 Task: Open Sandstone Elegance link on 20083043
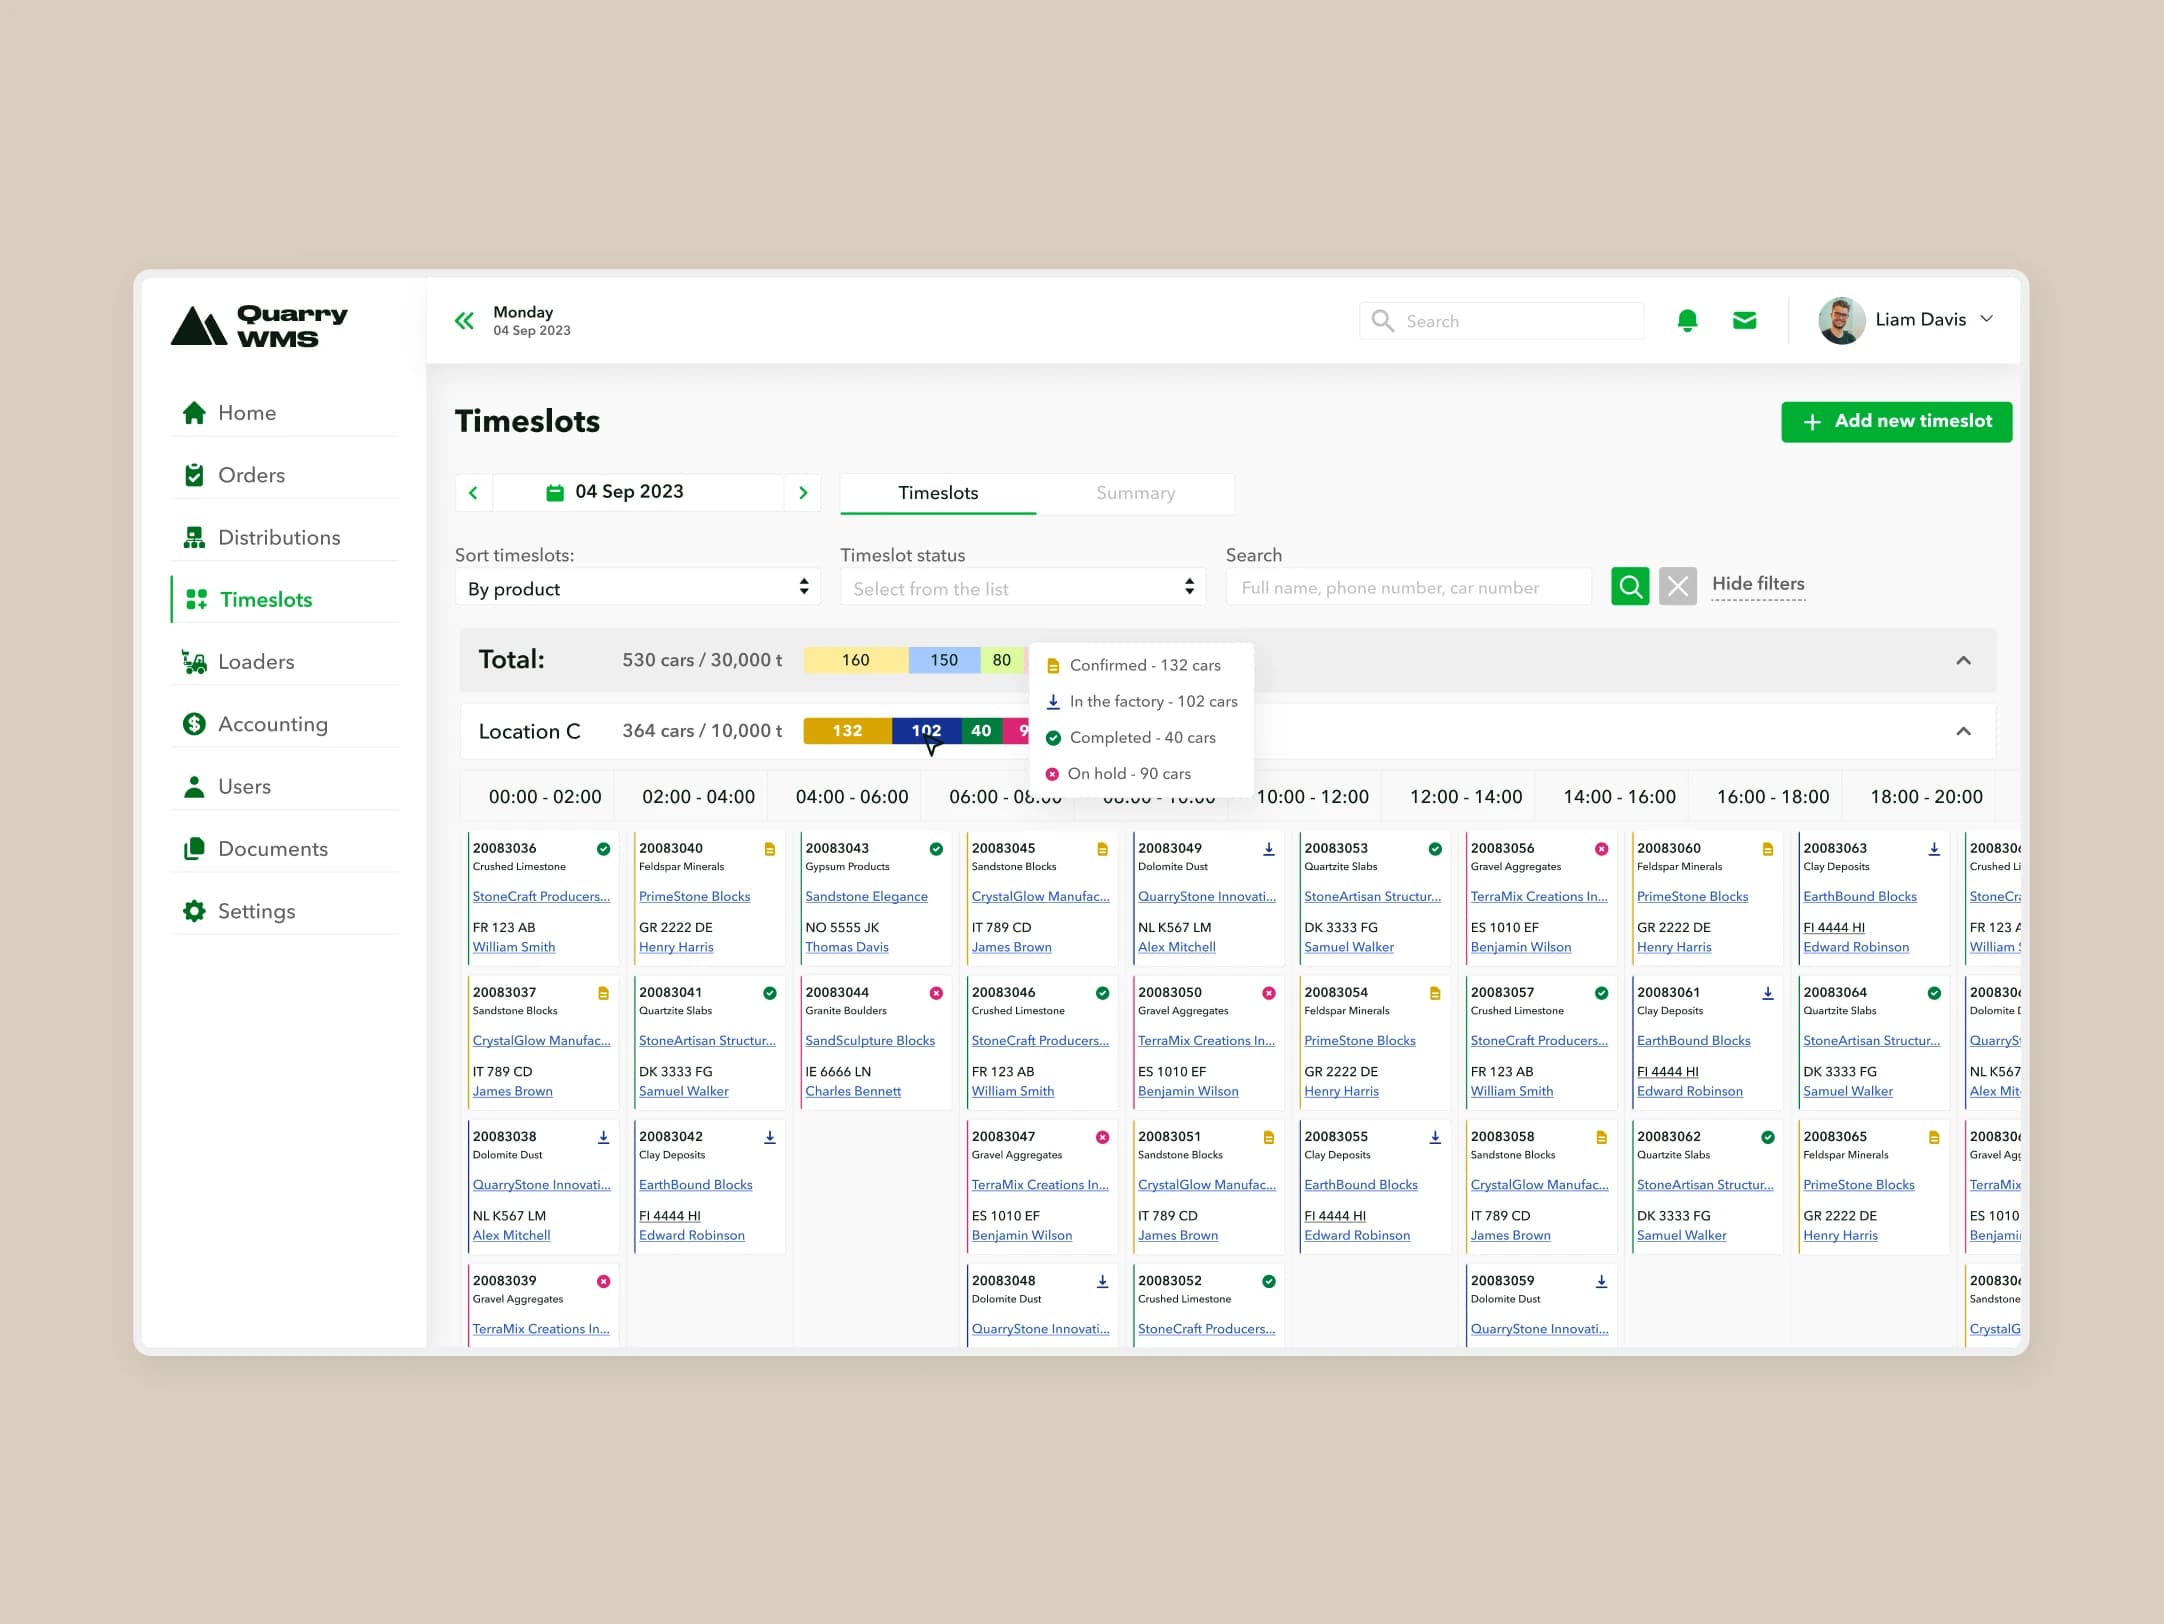(866, 897)
